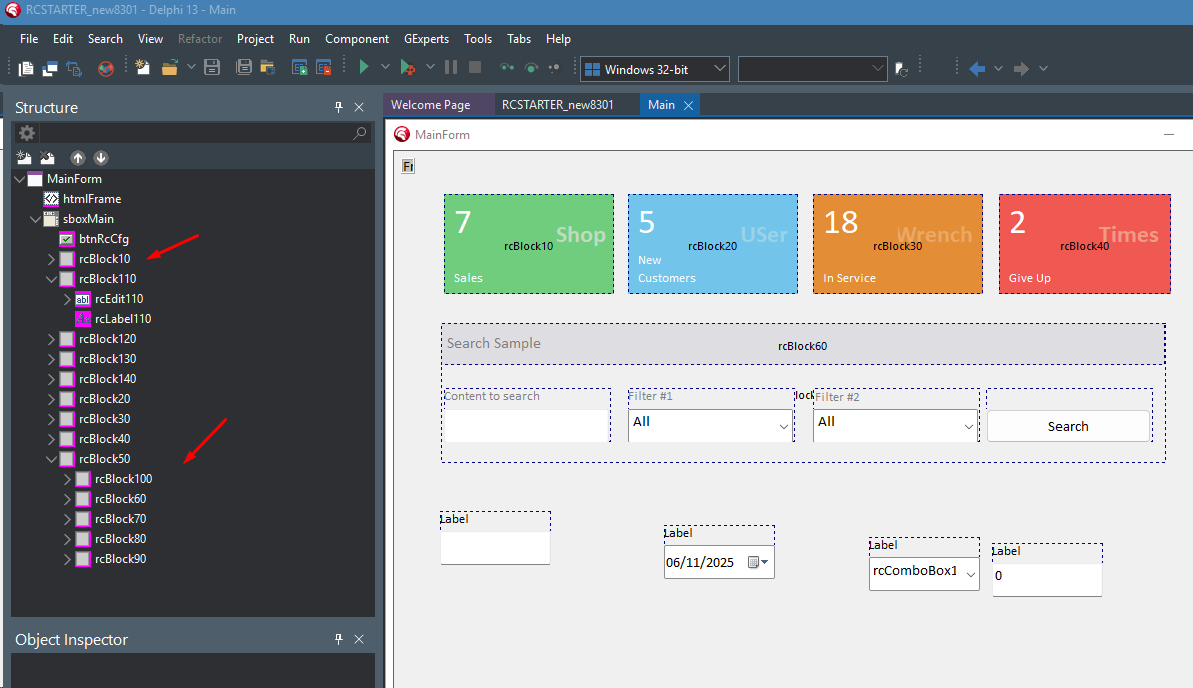Switch to the Welcome Page tab

[430, 105]
